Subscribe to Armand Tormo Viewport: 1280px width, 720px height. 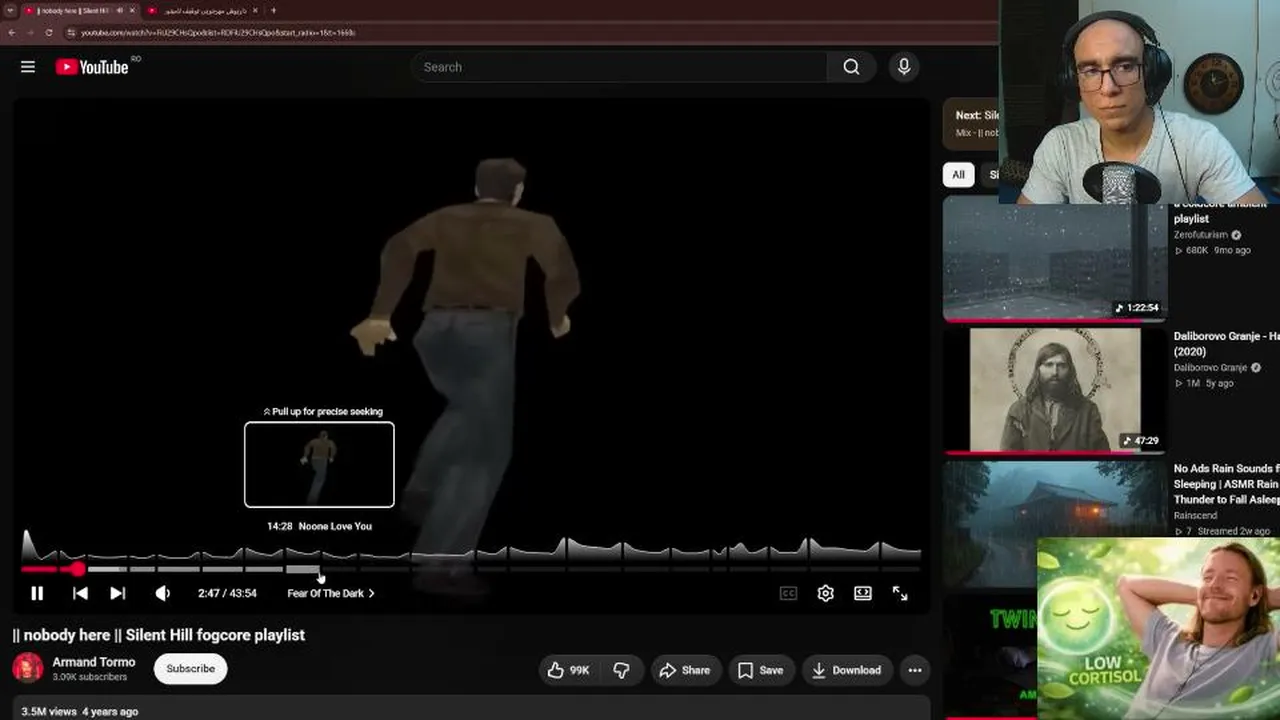190,669
